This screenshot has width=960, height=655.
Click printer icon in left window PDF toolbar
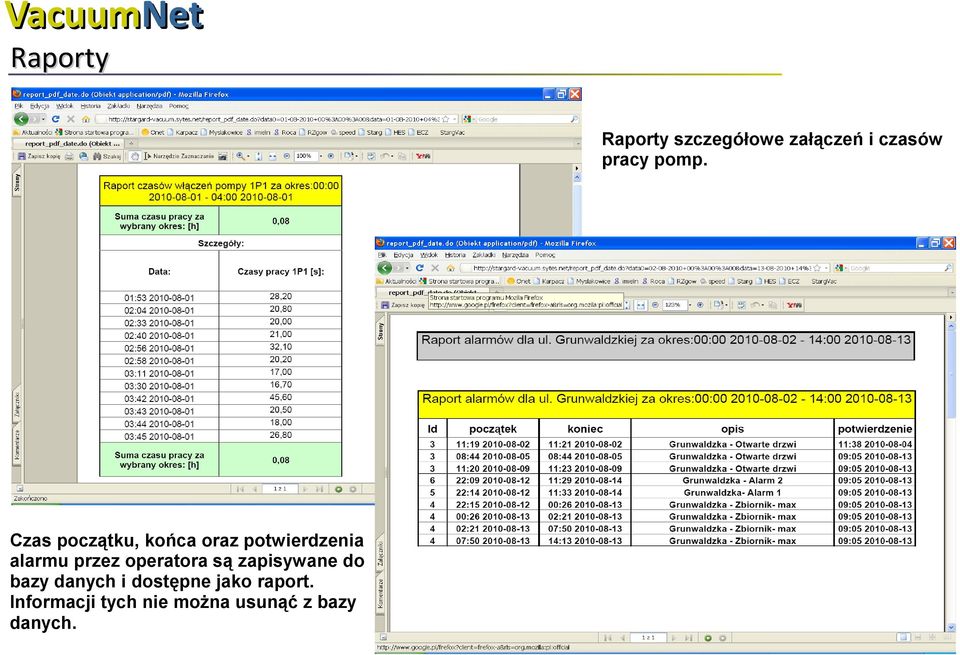[x=69, y=156]
